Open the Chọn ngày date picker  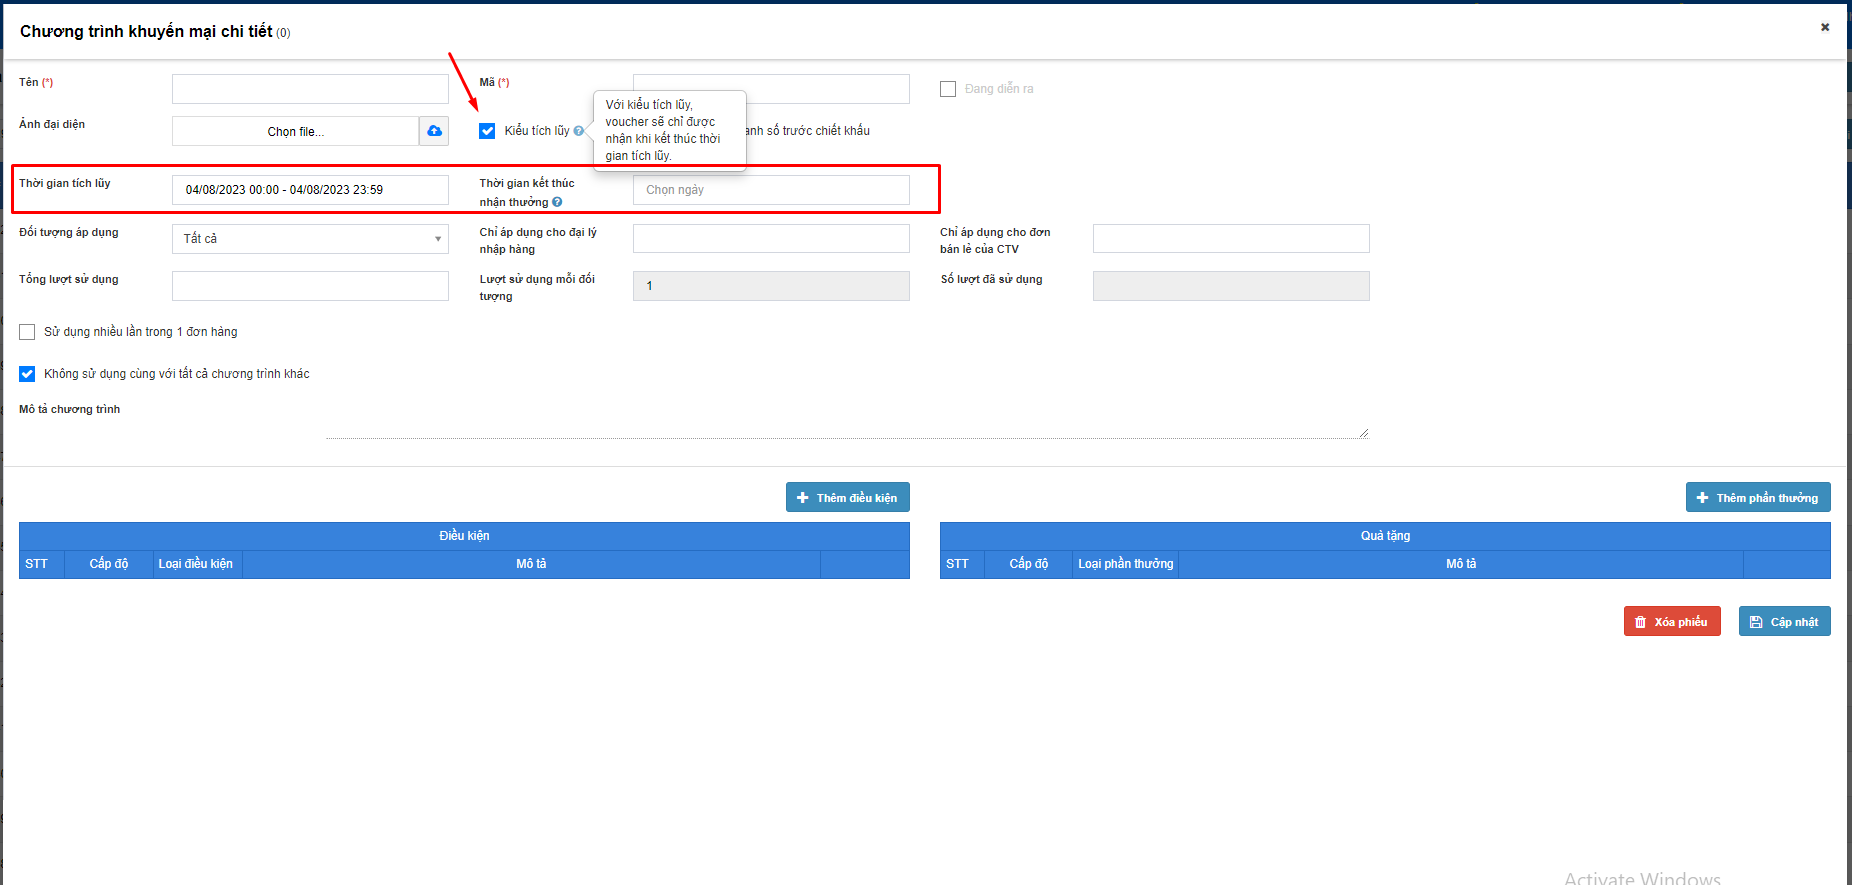click(x=771, y=190)
